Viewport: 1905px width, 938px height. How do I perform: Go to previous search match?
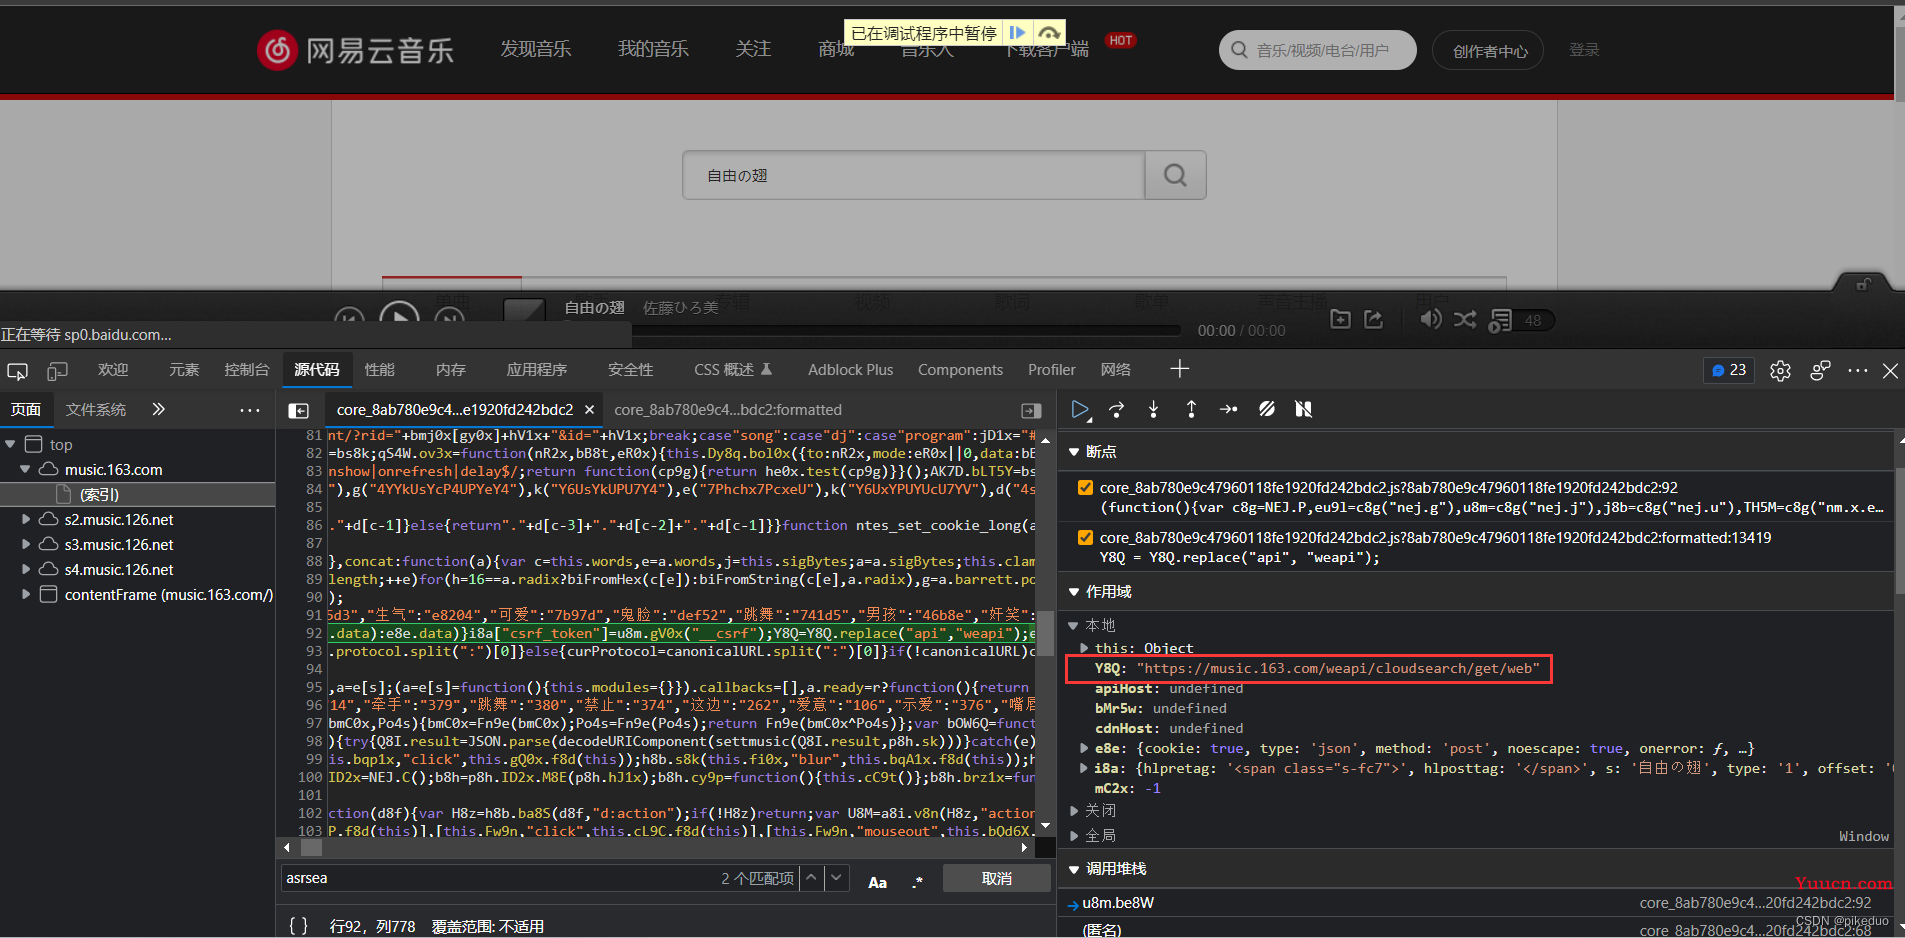[811, 878]
